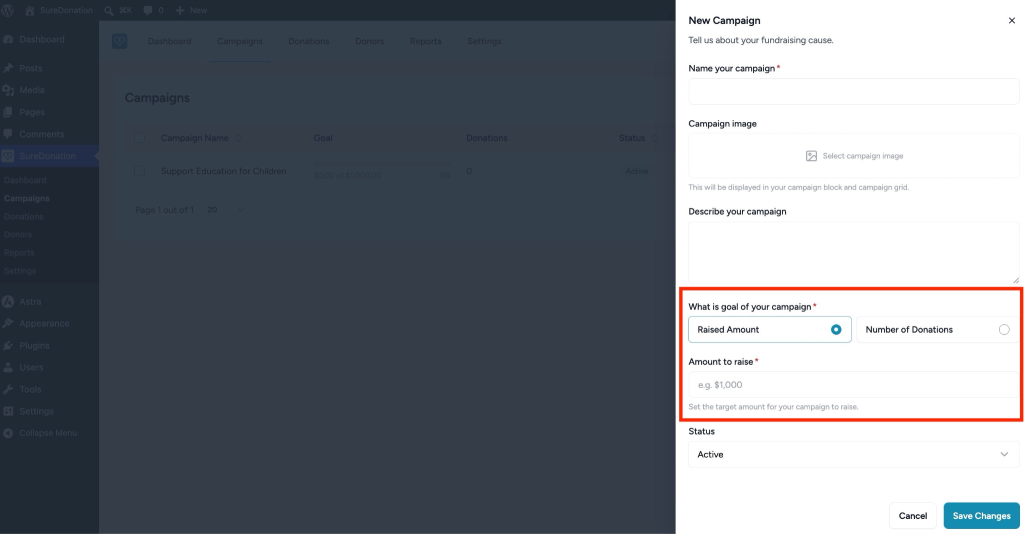
Task: Click the Page 1 out of 1 text
Action: 165,210
